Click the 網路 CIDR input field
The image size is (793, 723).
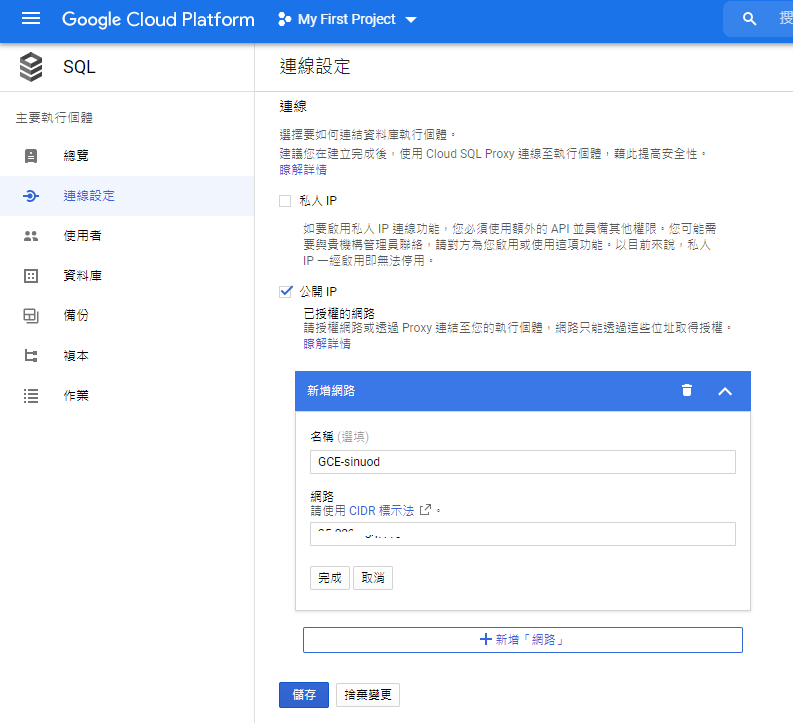pos(523,534)
